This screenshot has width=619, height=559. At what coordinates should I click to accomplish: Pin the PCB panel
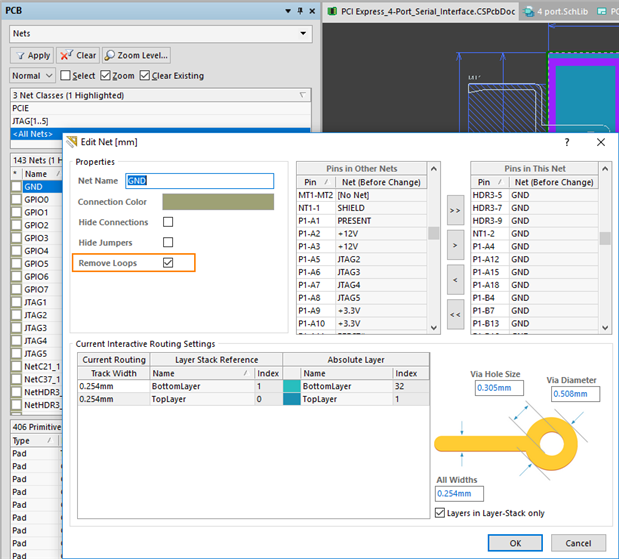(x=300, y=11)
